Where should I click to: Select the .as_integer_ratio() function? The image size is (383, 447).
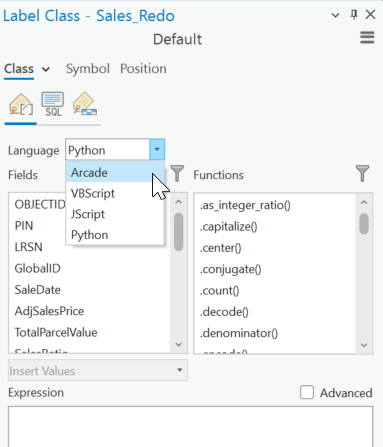pos(245,205)
